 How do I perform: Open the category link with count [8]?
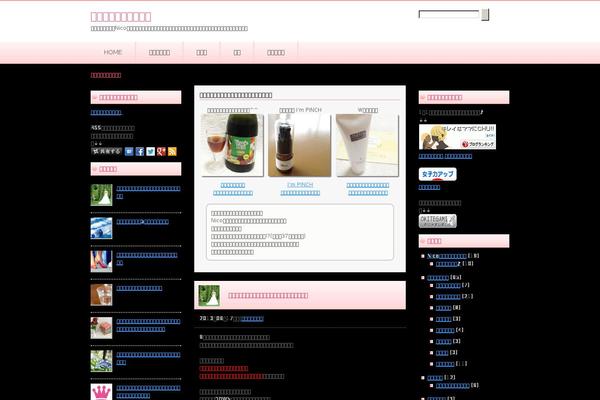click(443, 308)
